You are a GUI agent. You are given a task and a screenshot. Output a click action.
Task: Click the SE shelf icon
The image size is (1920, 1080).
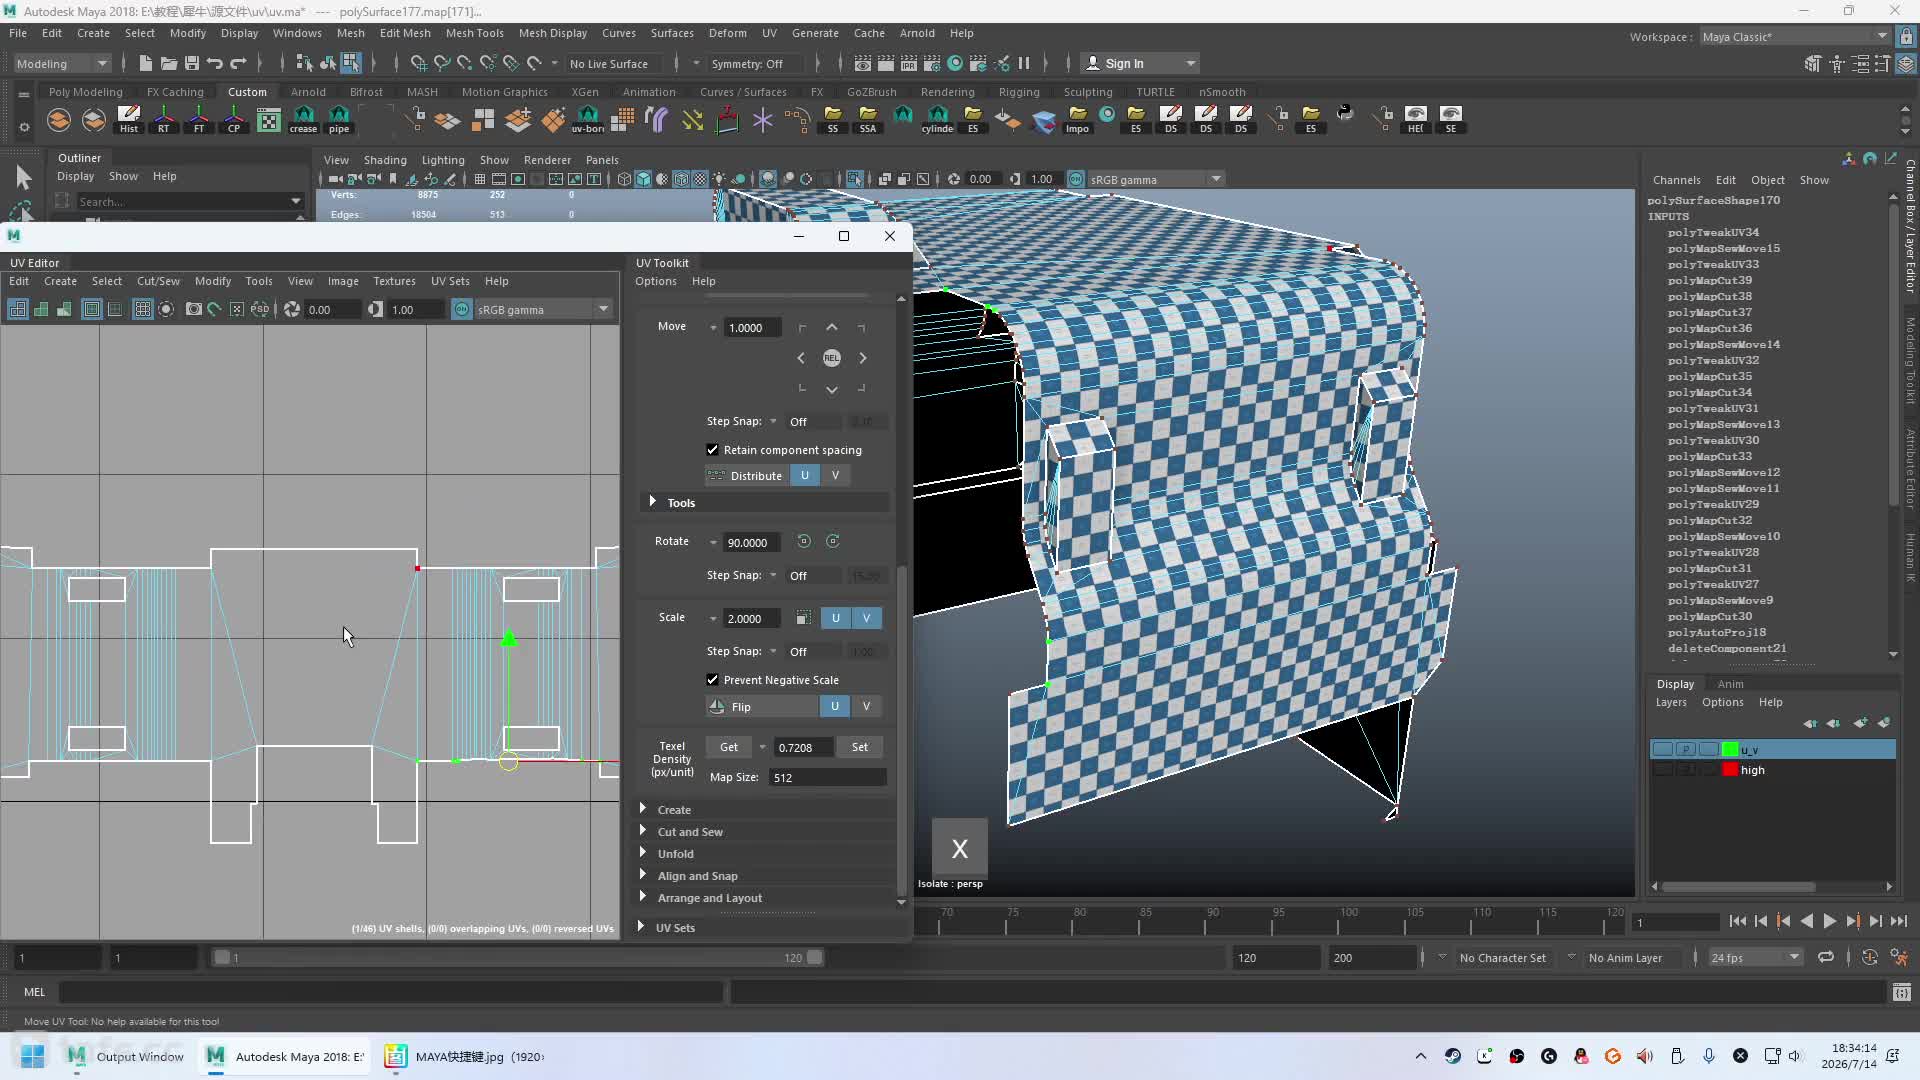pos(1451,120)
